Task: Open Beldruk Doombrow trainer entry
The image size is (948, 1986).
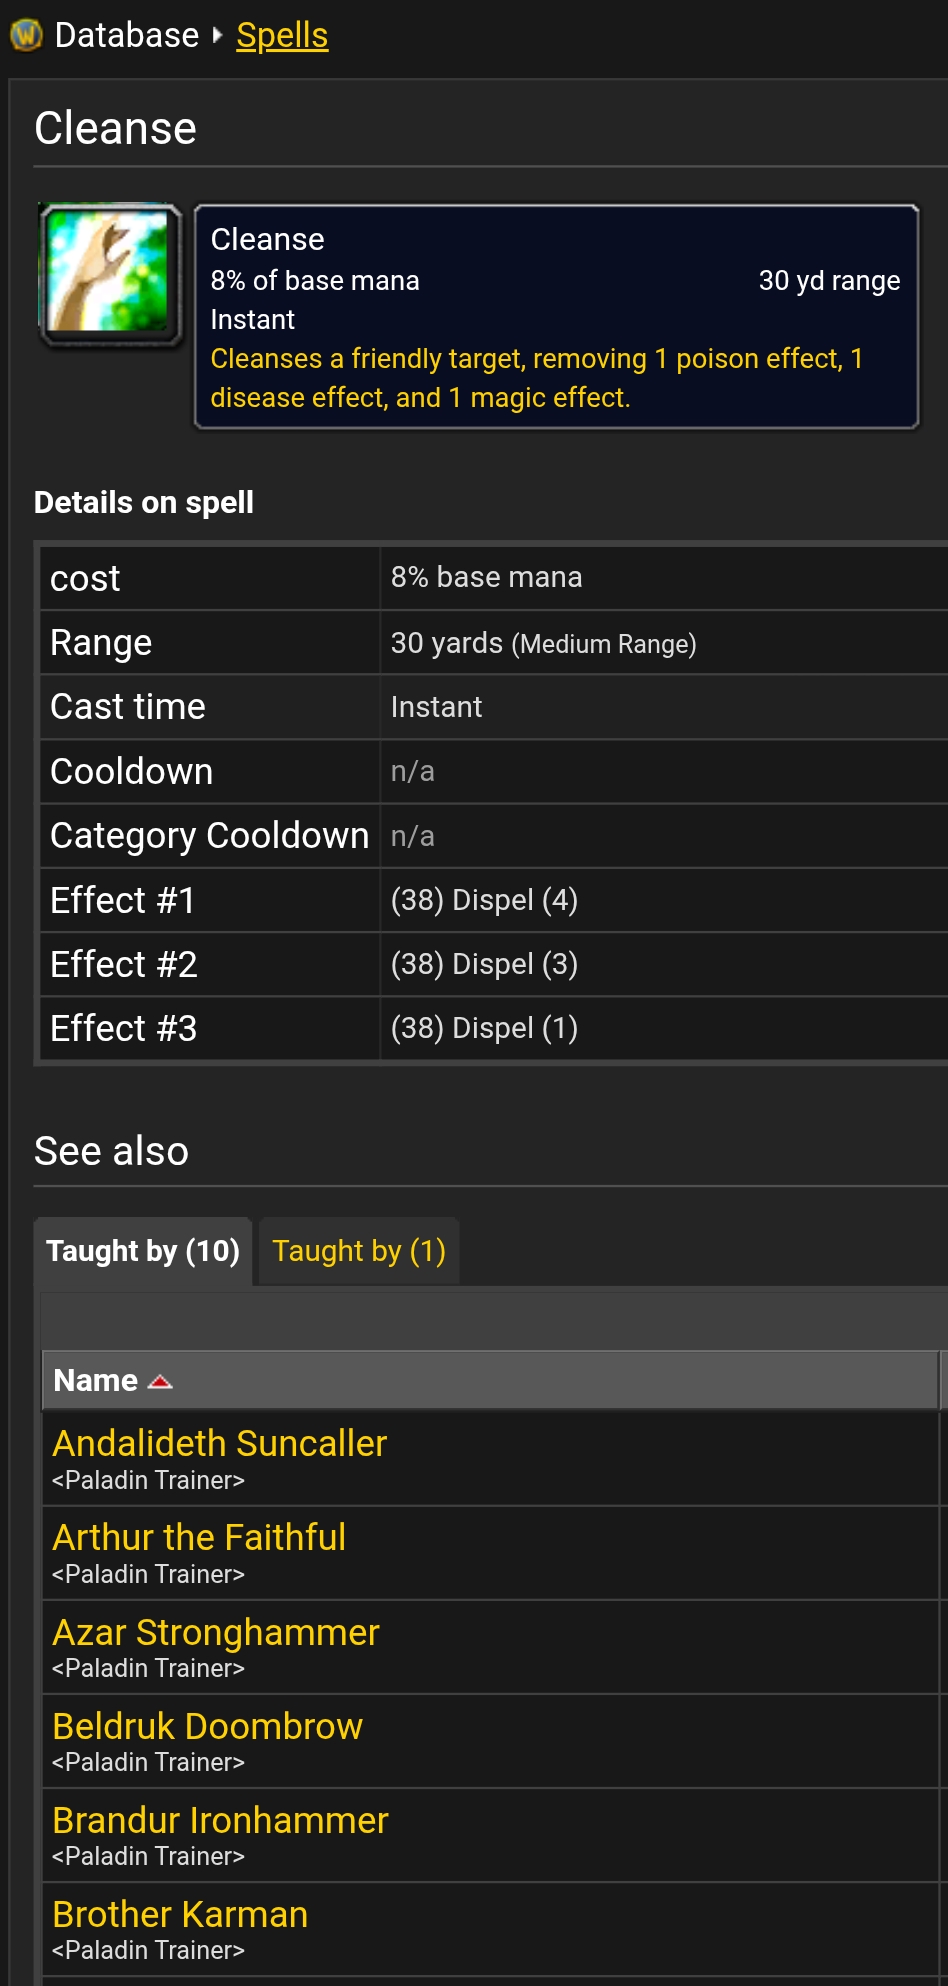Action: 207,1726
